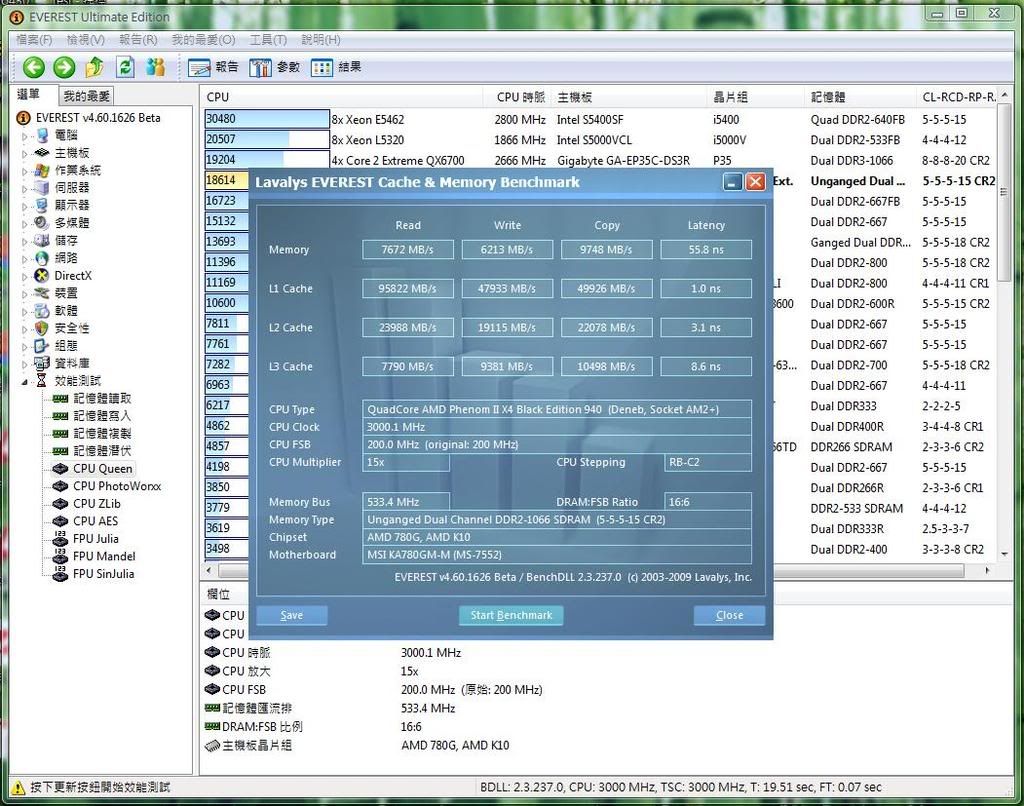
Task: Select the 記憶體複製 memory copy benchmark
Action: (x=102, y=434)
